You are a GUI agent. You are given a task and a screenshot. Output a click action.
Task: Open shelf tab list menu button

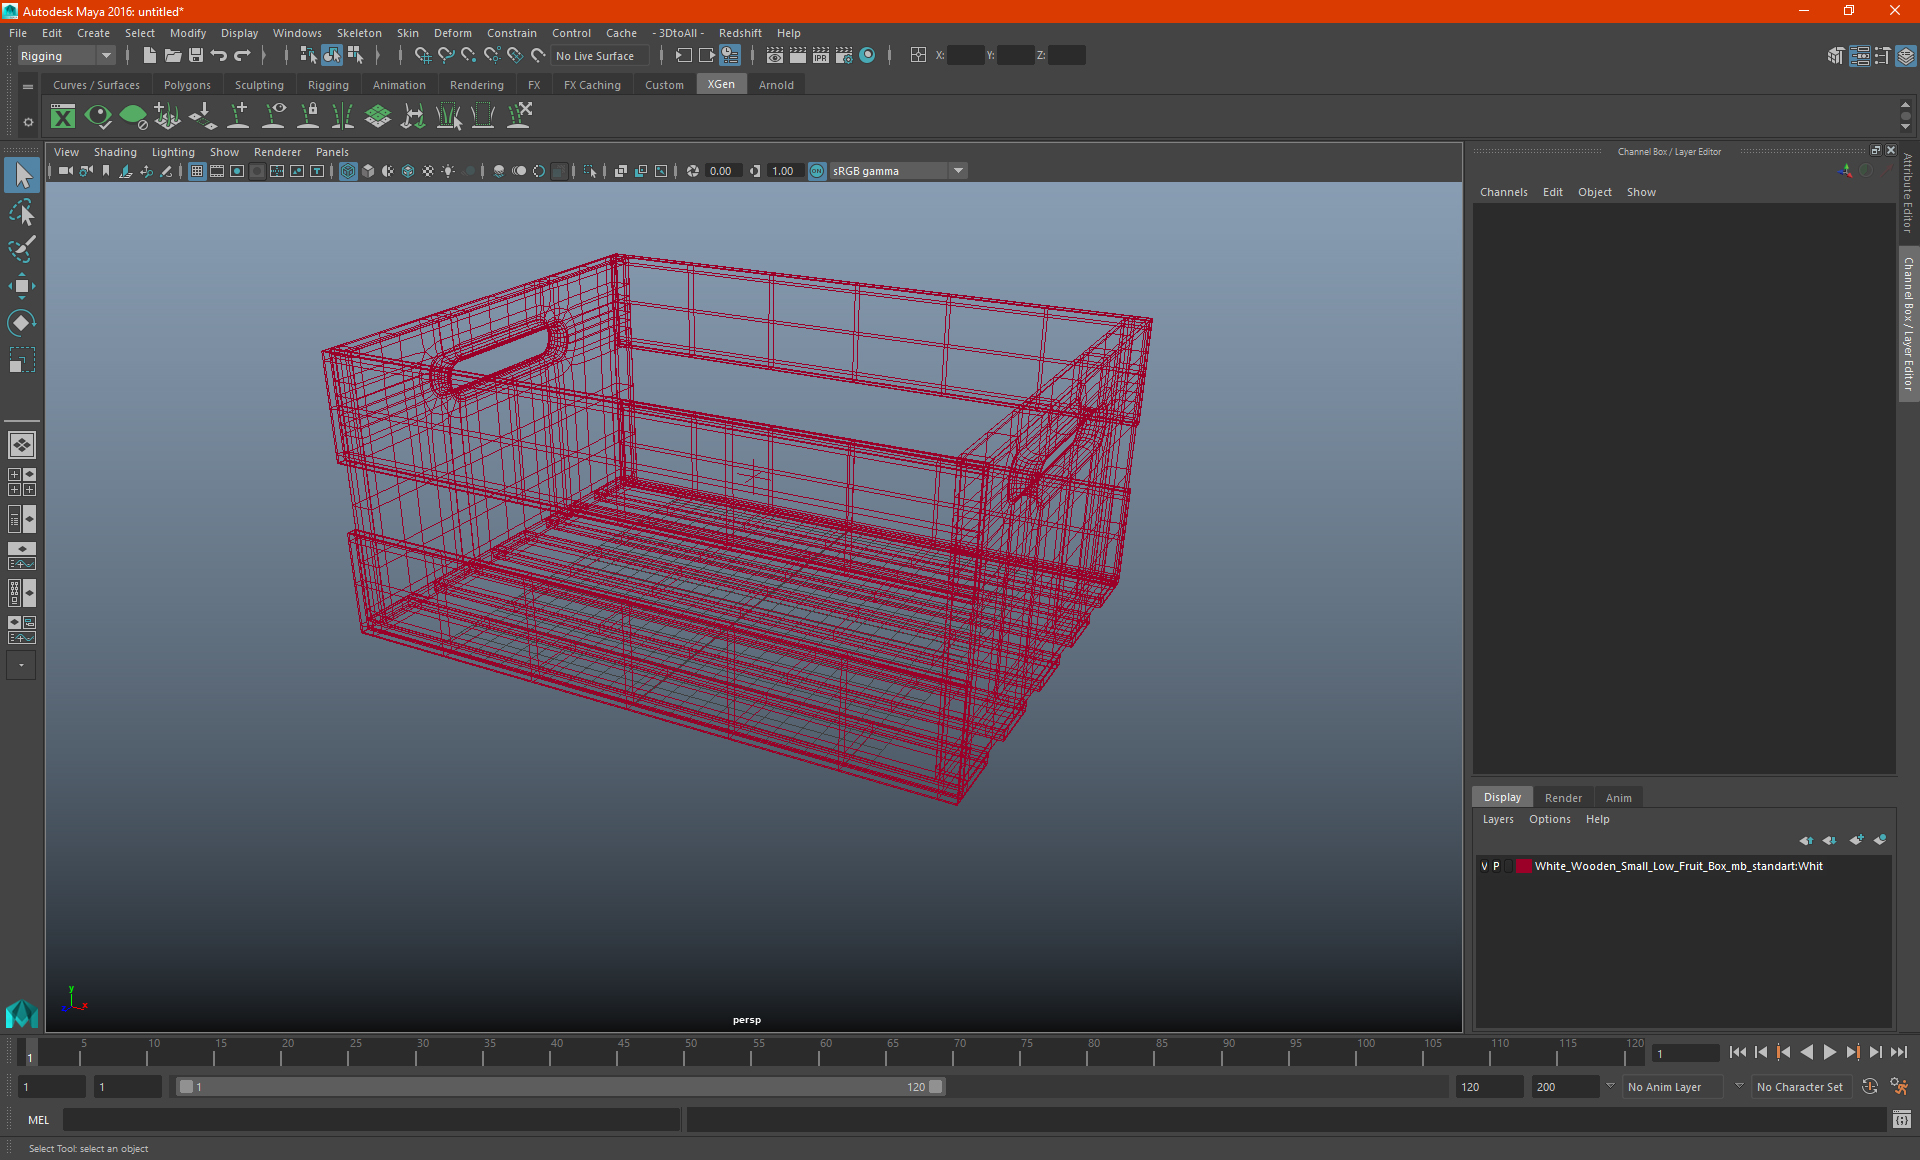click(28, 87)
